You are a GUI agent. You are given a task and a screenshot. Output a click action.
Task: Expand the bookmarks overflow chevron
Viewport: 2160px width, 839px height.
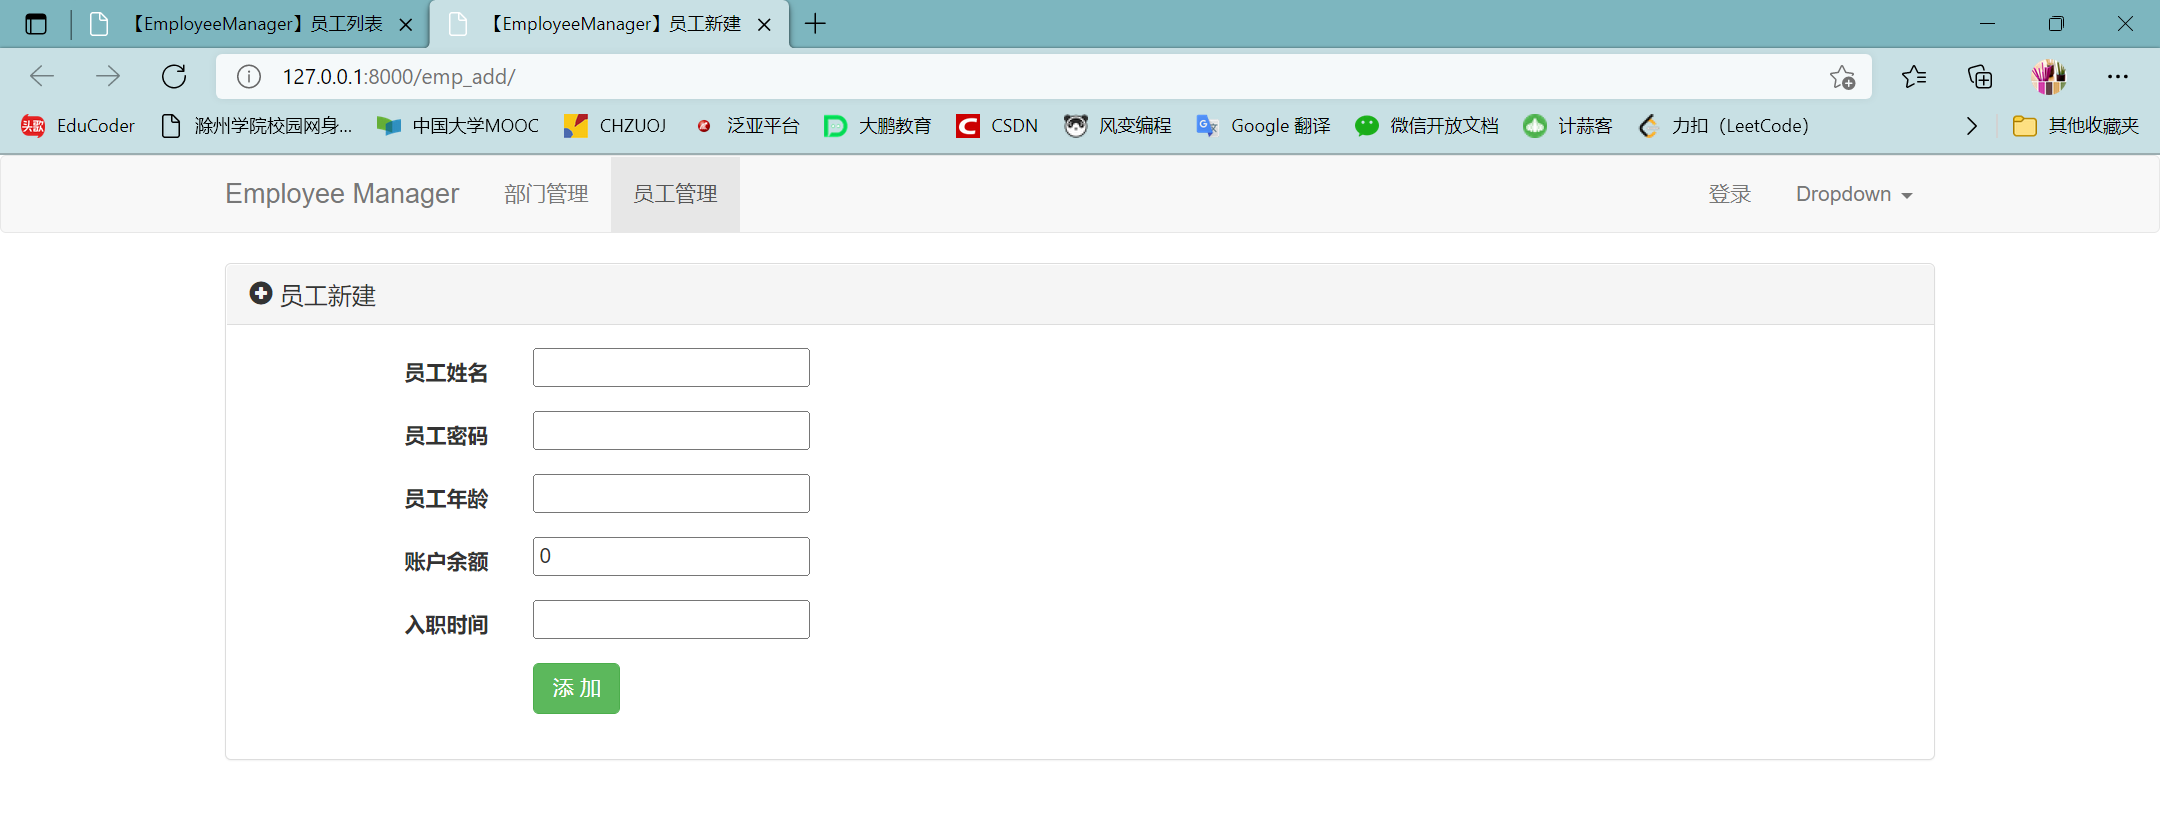1971,126
